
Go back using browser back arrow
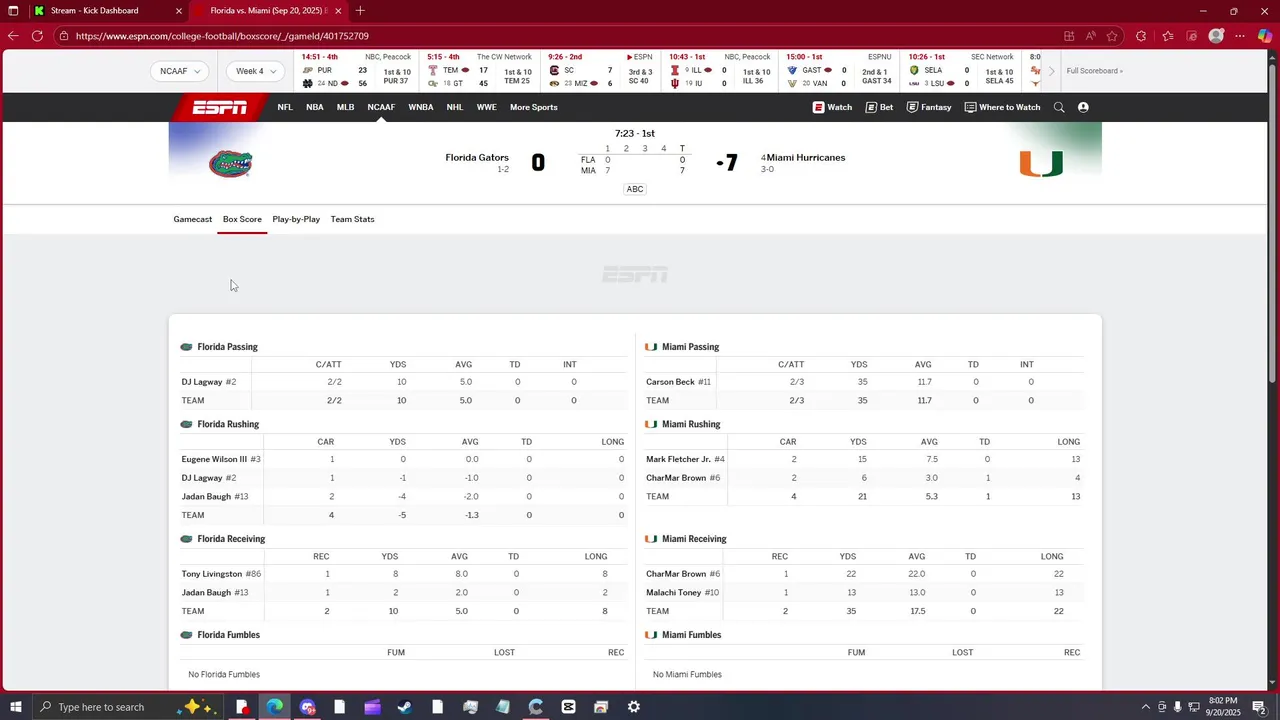12,36
